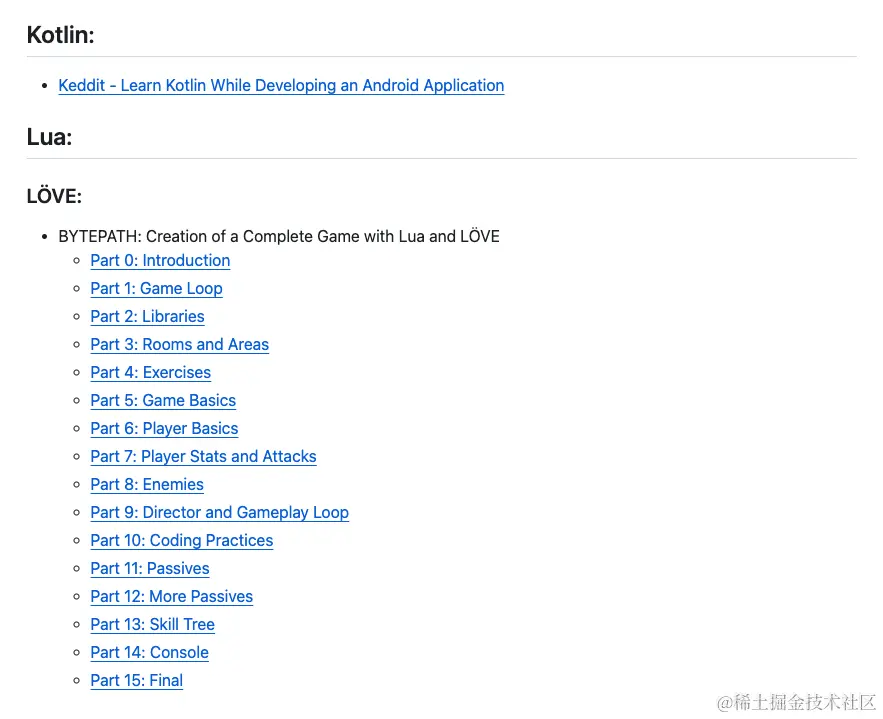The width and height of the screenshot is (883, 719).
Task: Open Part 14: Console link
Action: click(x=149, y=653)
